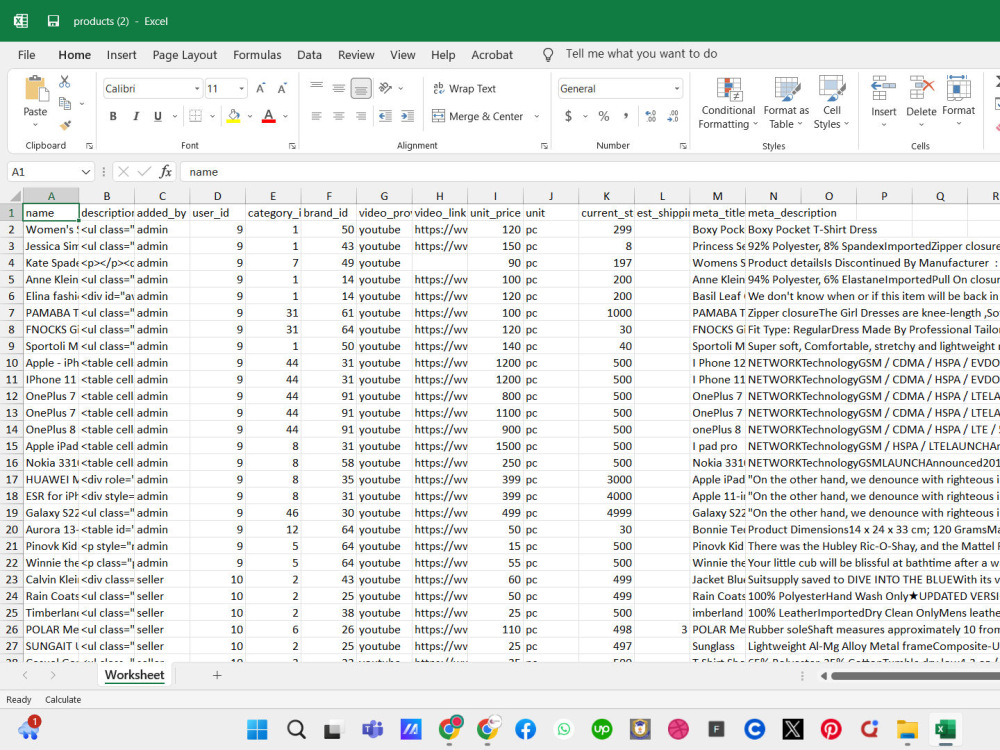This screenshot has width=1000, height=750.
Task: Open Format as Table gallery
Action: [x=786, y=103]
